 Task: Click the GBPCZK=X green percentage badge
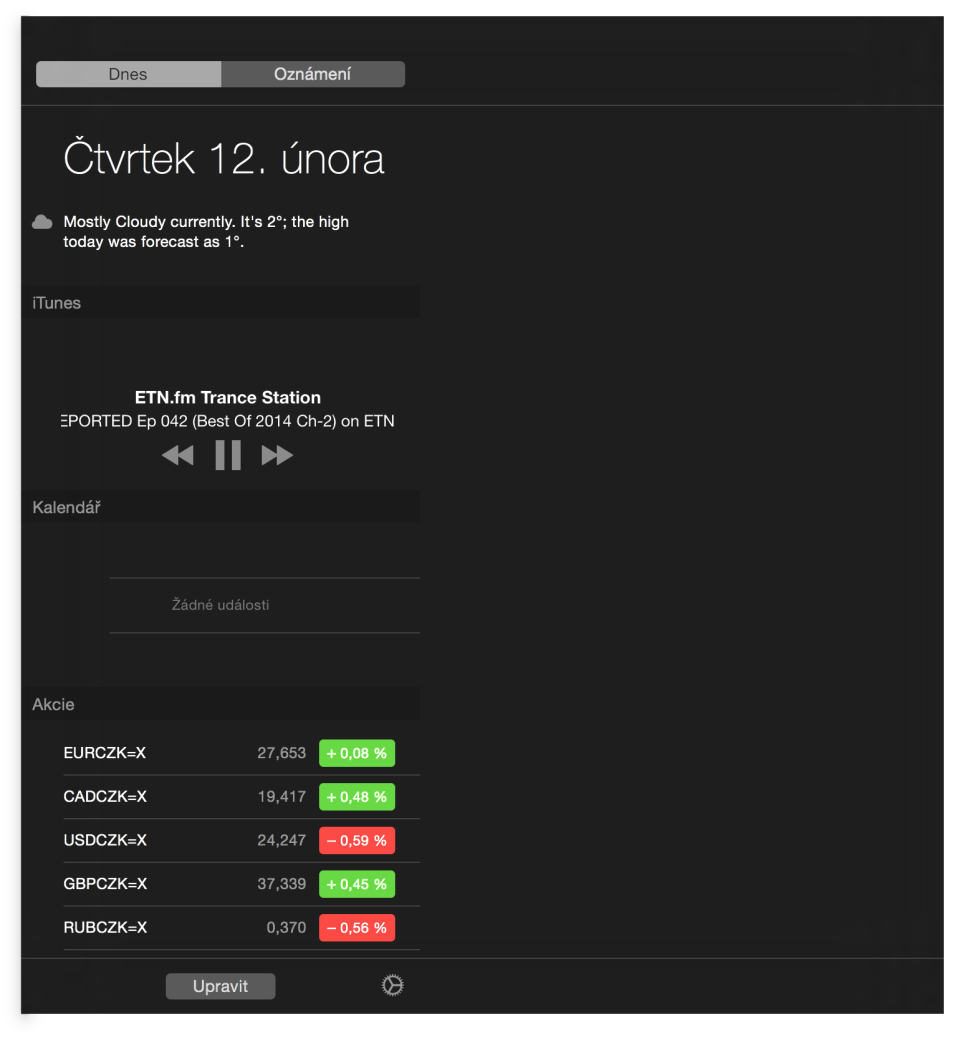(x=356, y=884)
